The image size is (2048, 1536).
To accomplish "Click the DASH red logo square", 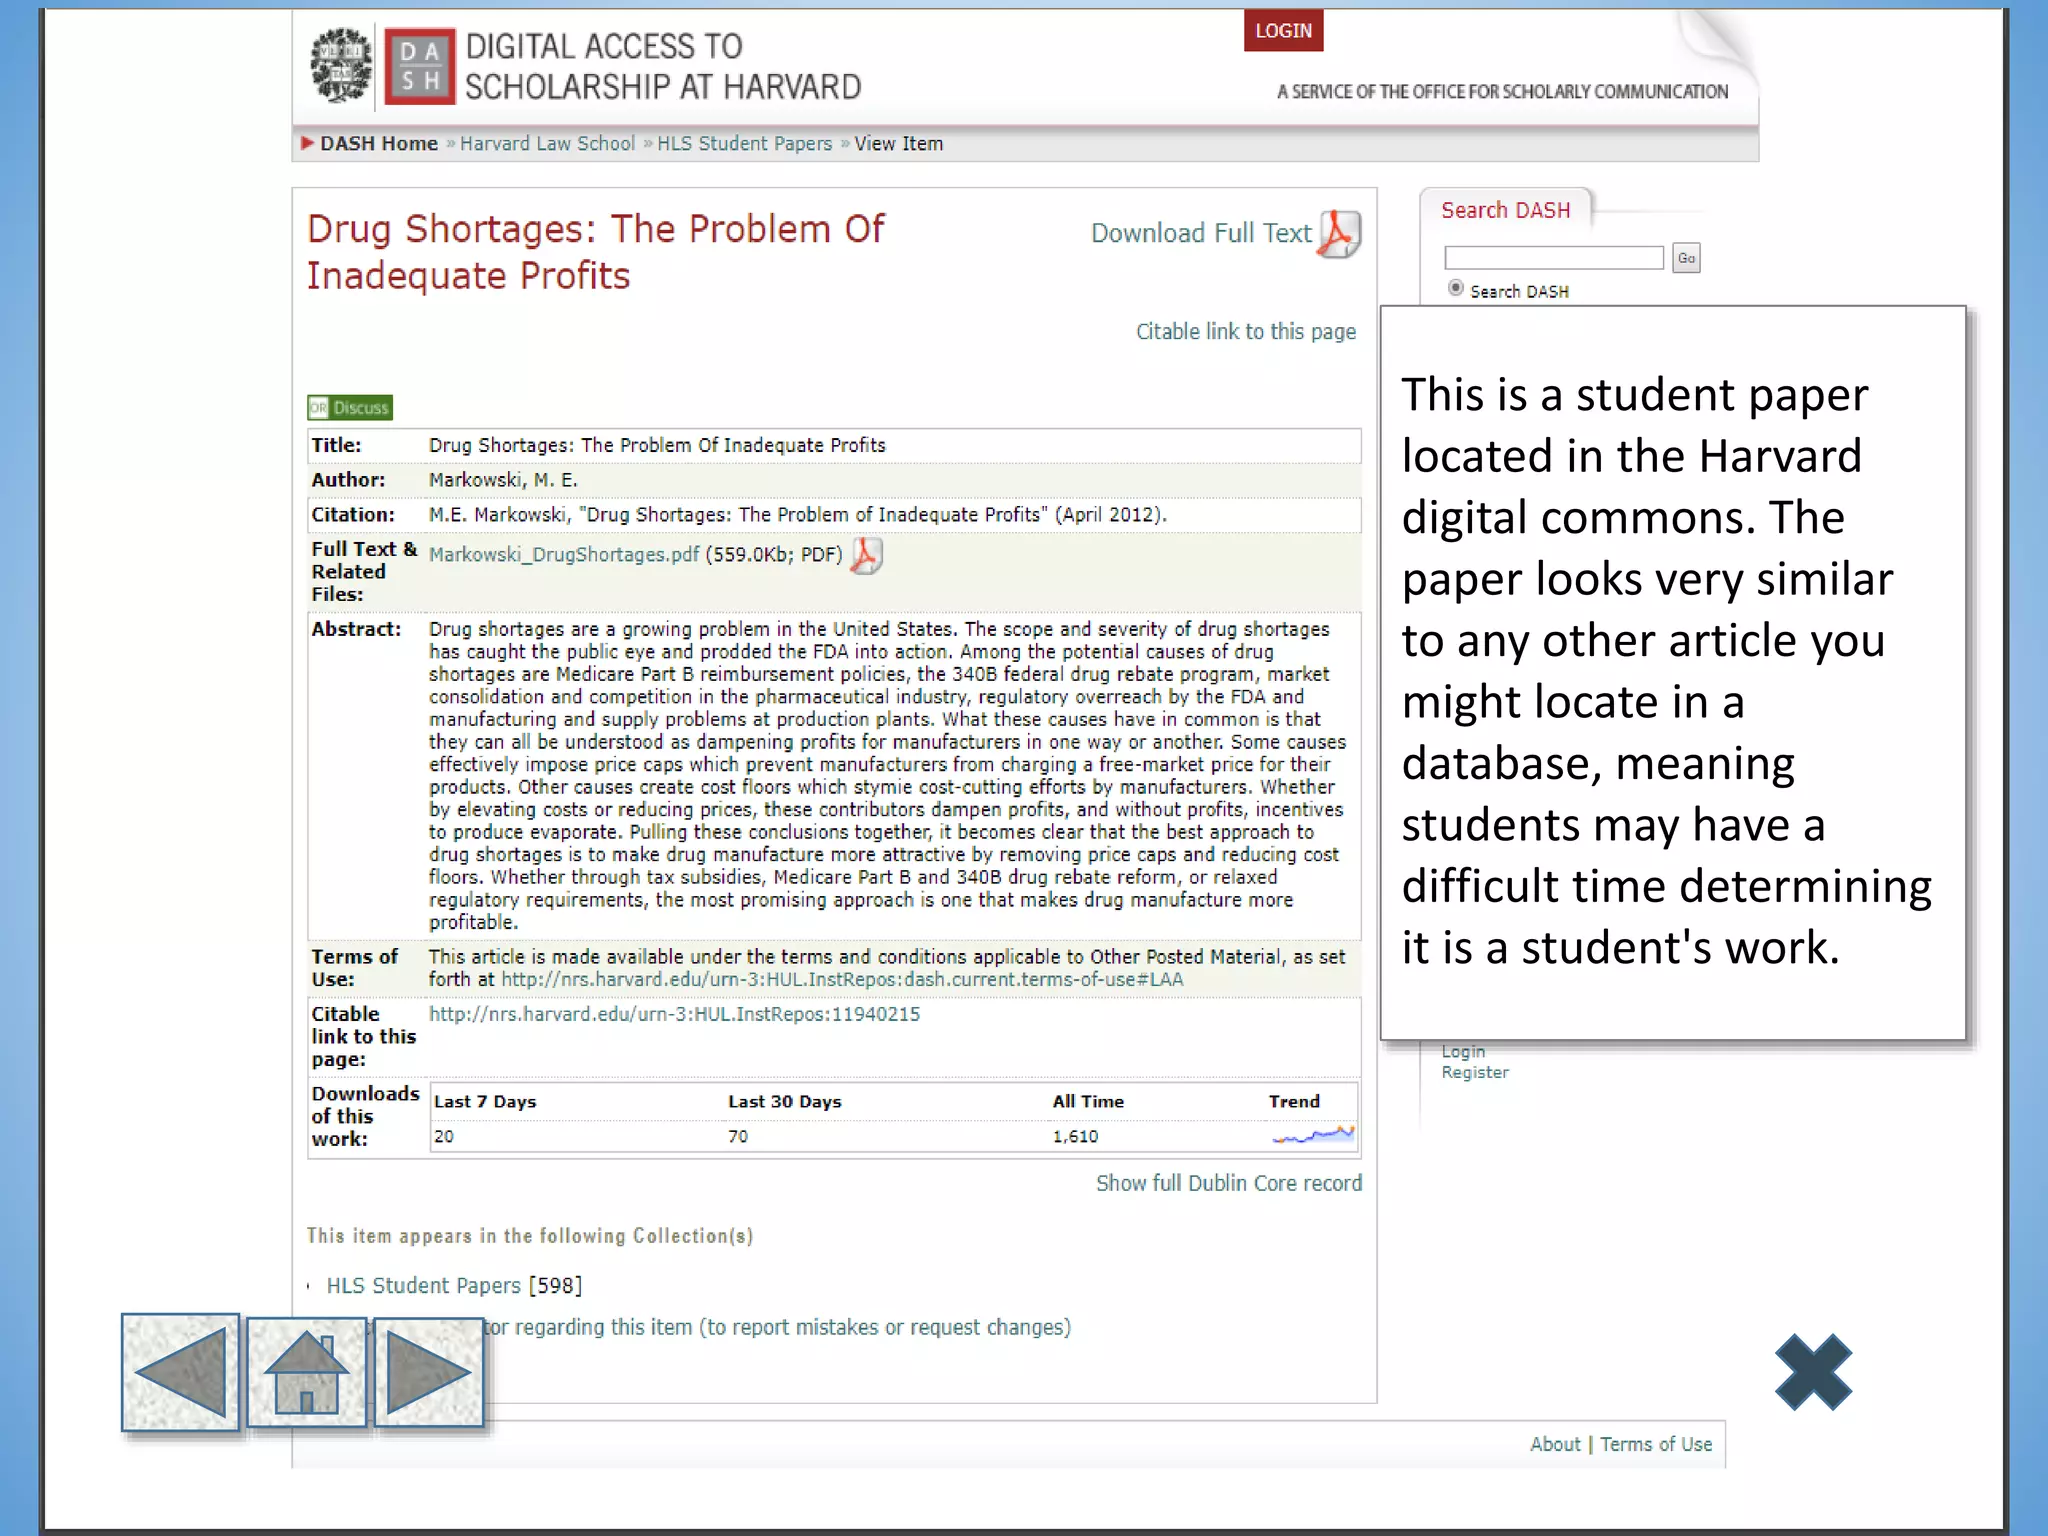I will tap(420, 66).
